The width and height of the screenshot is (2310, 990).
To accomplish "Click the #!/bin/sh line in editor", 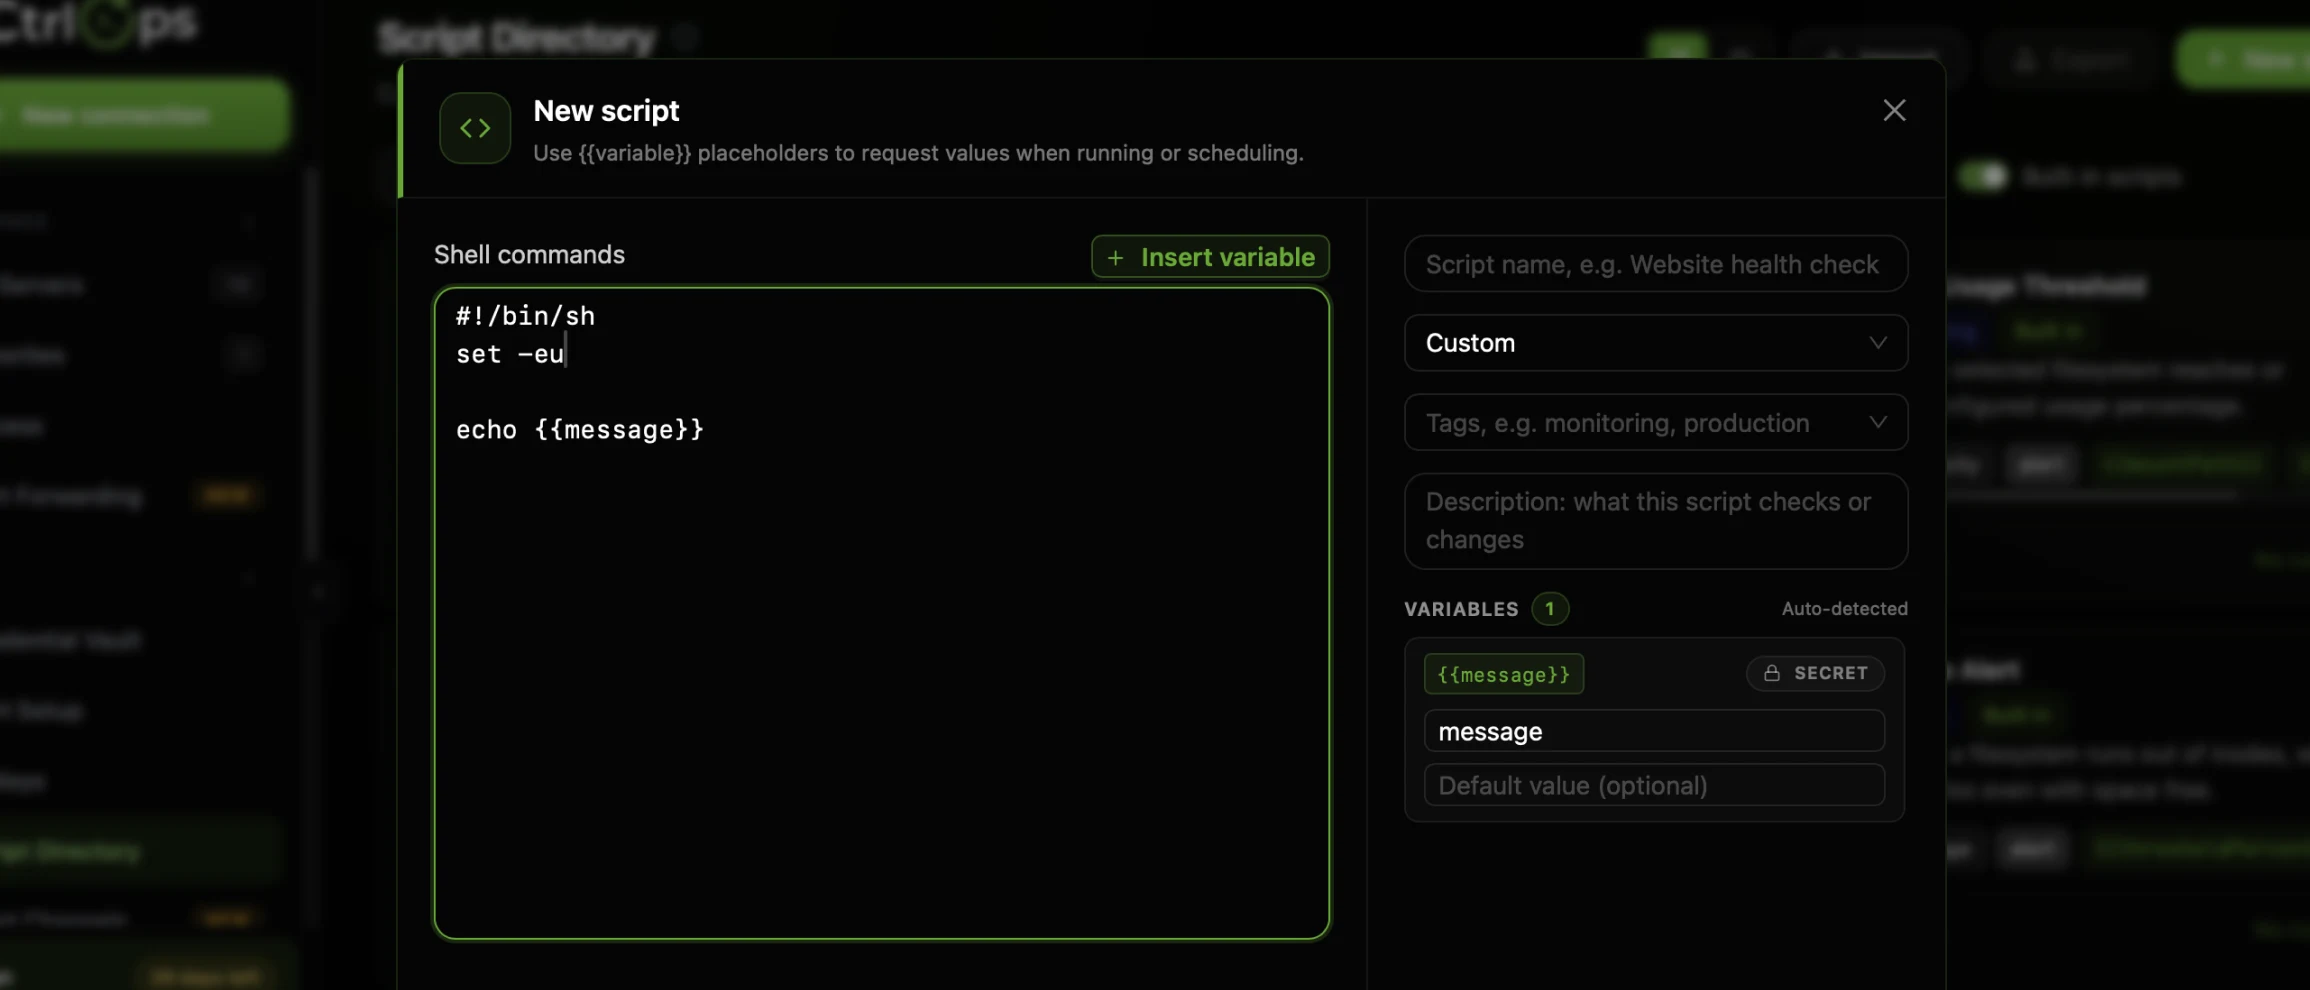I will tap(525, 316).
